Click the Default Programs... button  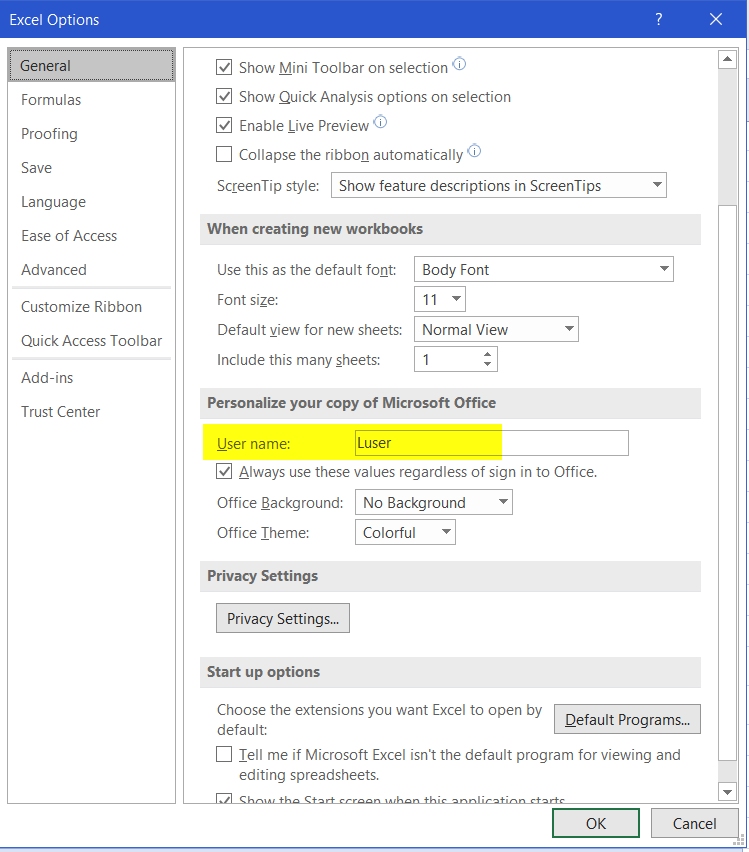pyautogui.click(x=627, y=719)
